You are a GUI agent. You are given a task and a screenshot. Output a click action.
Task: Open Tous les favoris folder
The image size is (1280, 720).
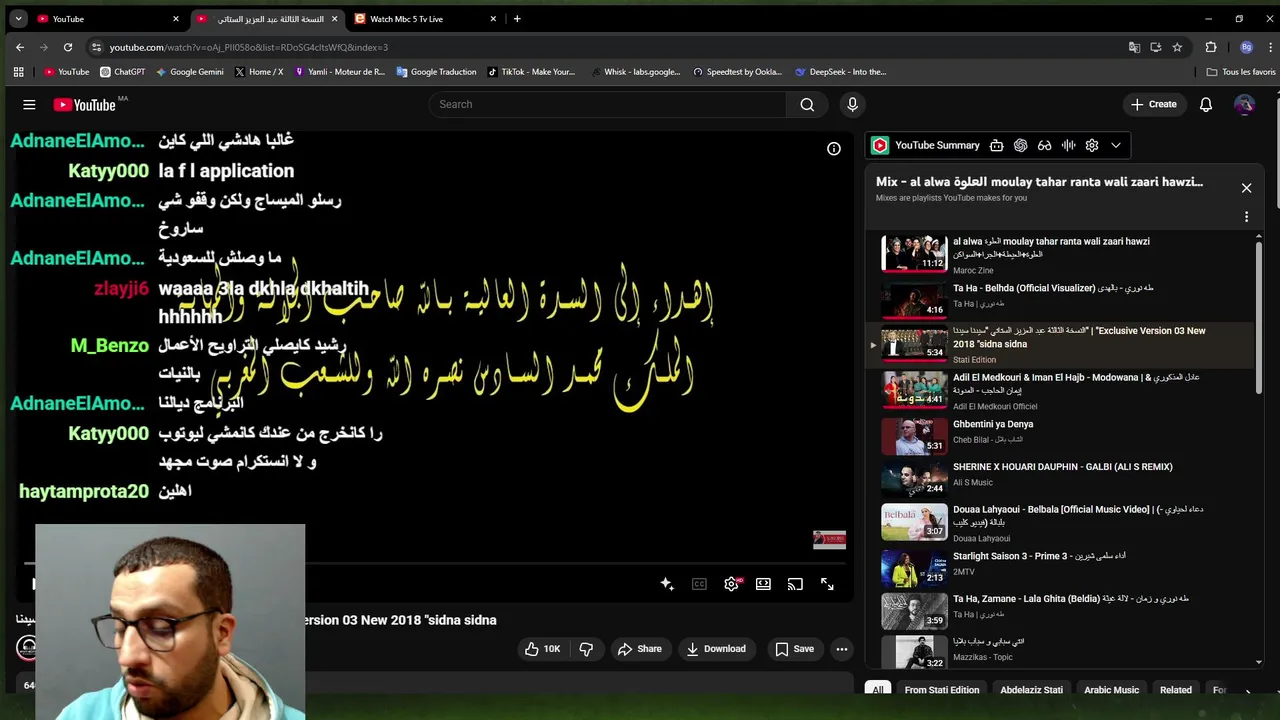click(x=1241, y=72)
